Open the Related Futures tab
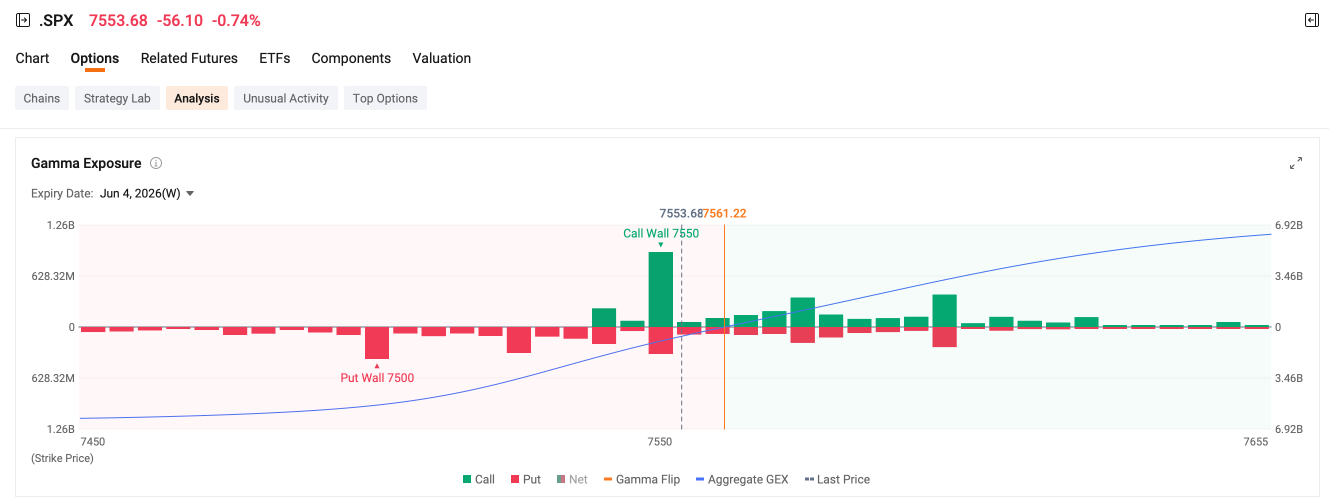1329x501 pixels. (x=189, y=58)
